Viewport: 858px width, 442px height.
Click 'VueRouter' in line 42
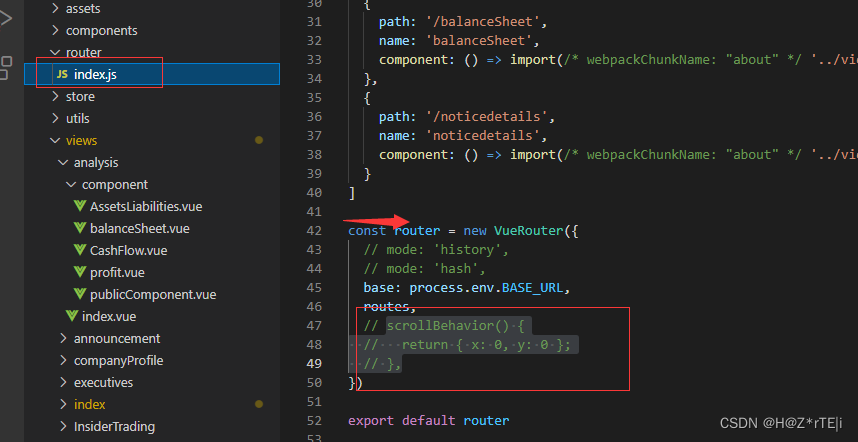coord(529,230)
